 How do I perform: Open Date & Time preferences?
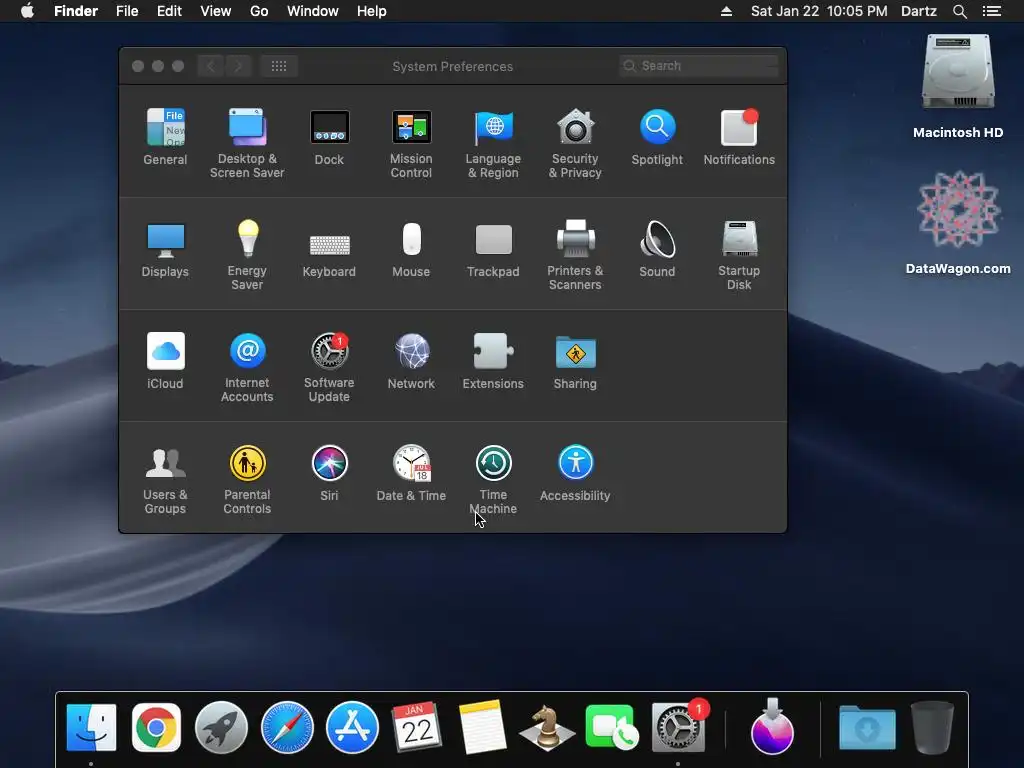pos(411,473)
